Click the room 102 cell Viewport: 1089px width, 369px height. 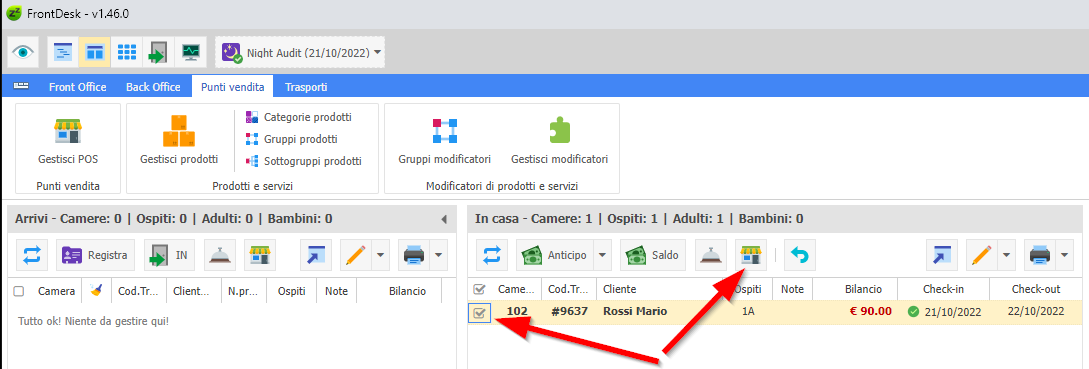click(x=517, y=311)
